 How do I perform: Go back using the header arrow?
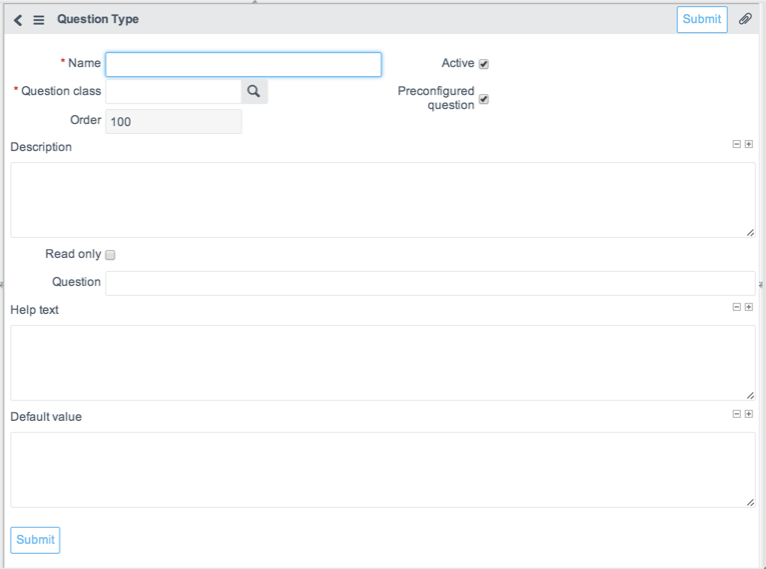tap(18, 20)
